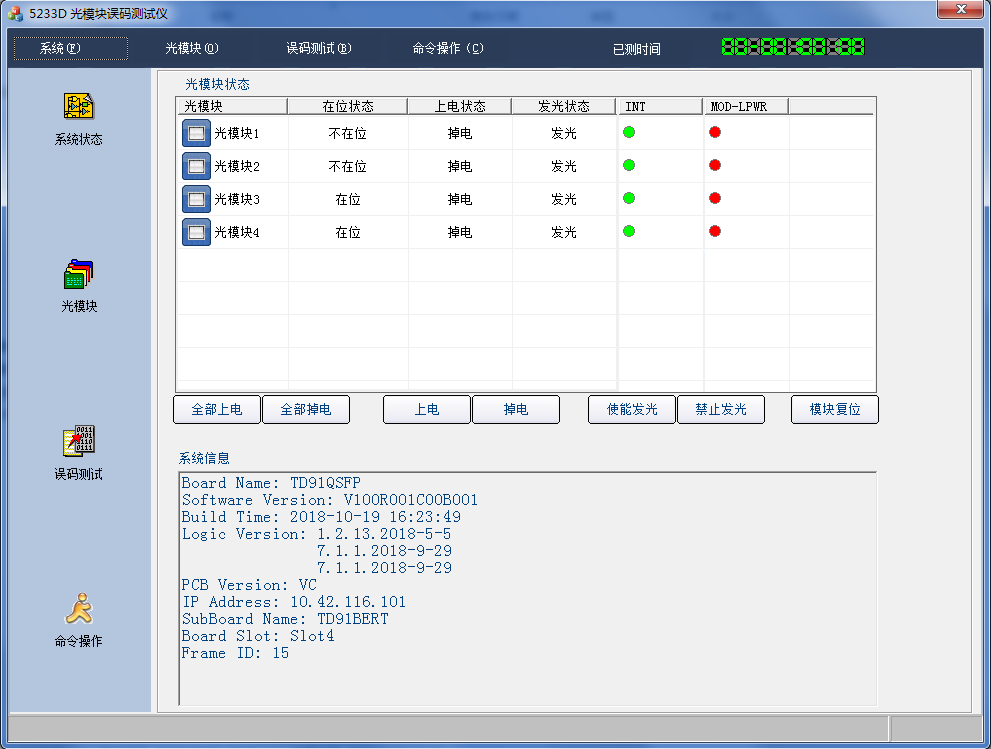The image size is (991, 749).
Task: Click the 命令操作 running figure icon
Action: (x=78, y=608)
